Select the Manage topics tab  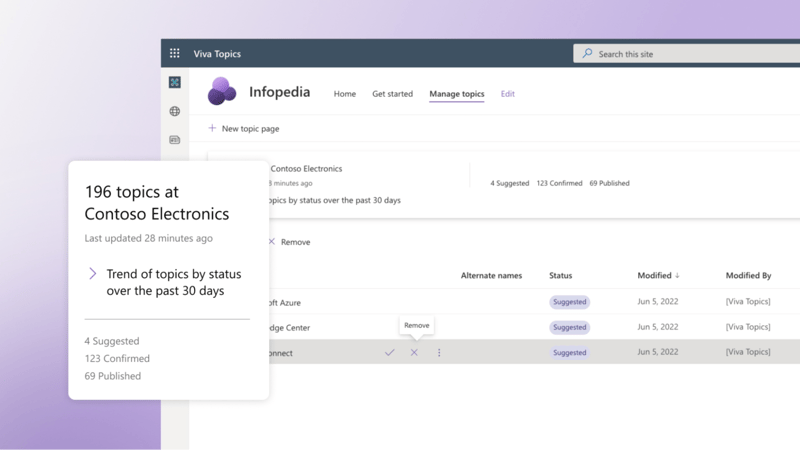pos(457,94)
